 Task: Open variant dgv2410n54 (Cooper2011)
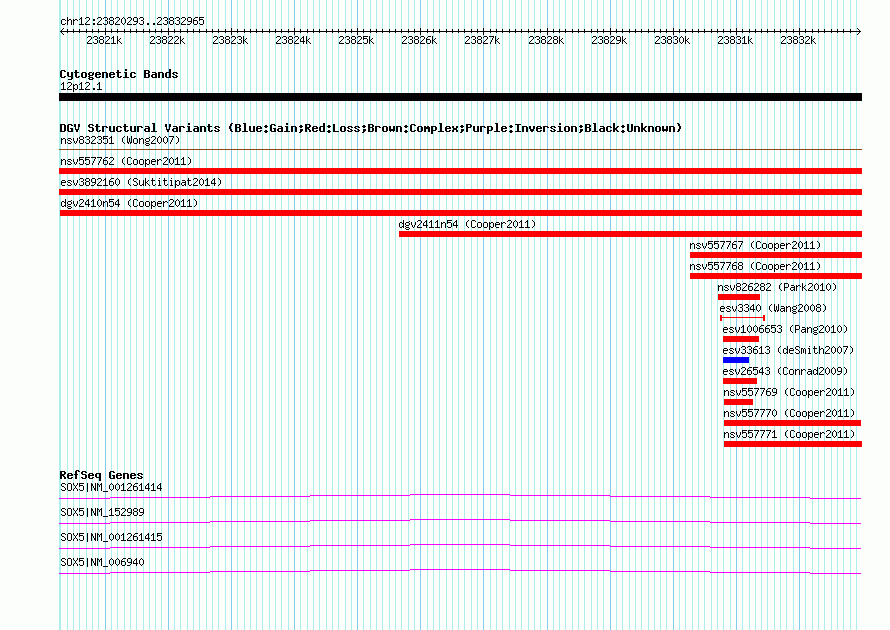click(x=129, y=203)
